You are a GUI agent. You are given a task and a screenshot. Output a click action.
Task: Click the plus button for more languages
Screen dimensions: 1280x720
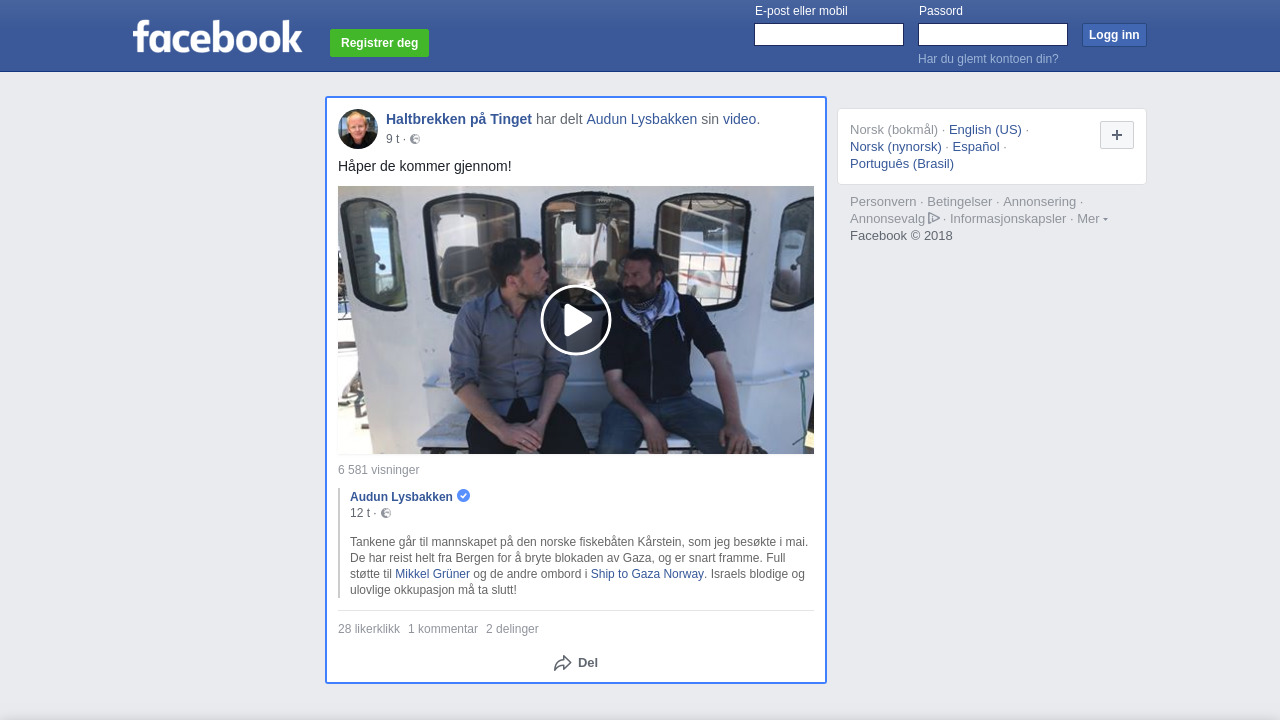pyautogui.click(x=1117, y=135)
